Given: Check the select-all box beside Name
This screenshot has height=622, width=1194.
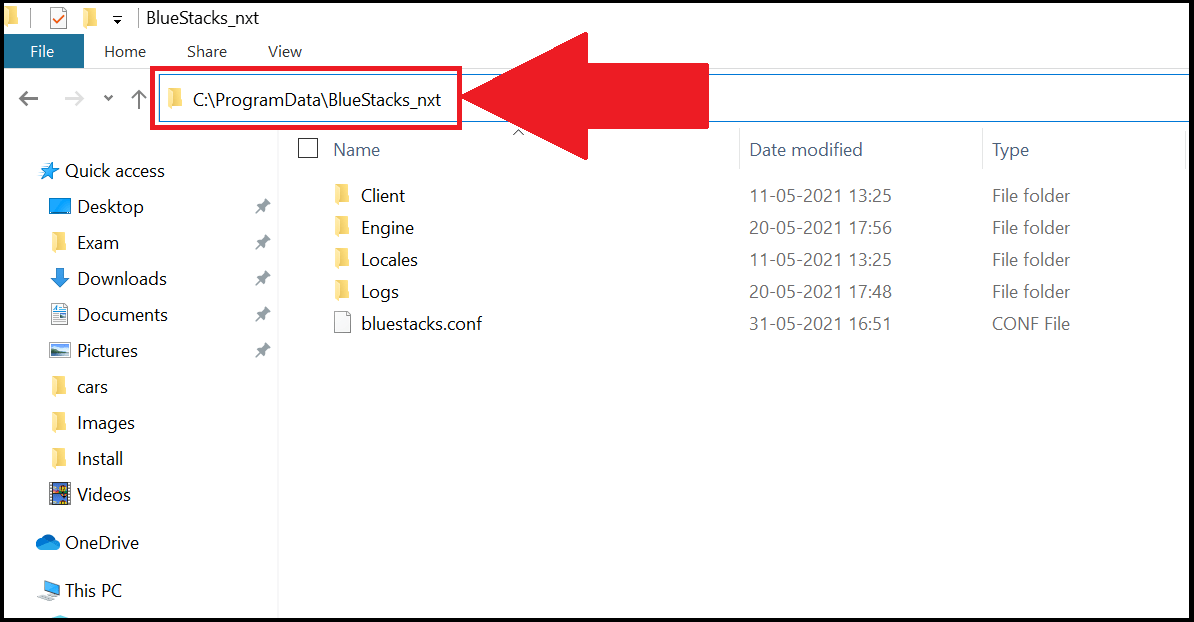Looking at the screenshot, I should (307, 147).
